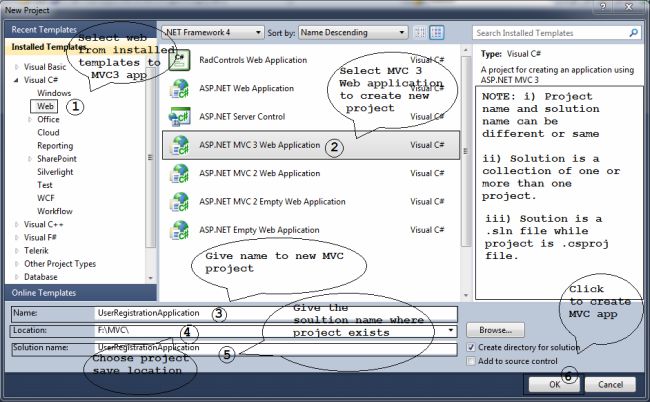Select the Workflow category
Screen dimensions: 650x402
[55, 211]
